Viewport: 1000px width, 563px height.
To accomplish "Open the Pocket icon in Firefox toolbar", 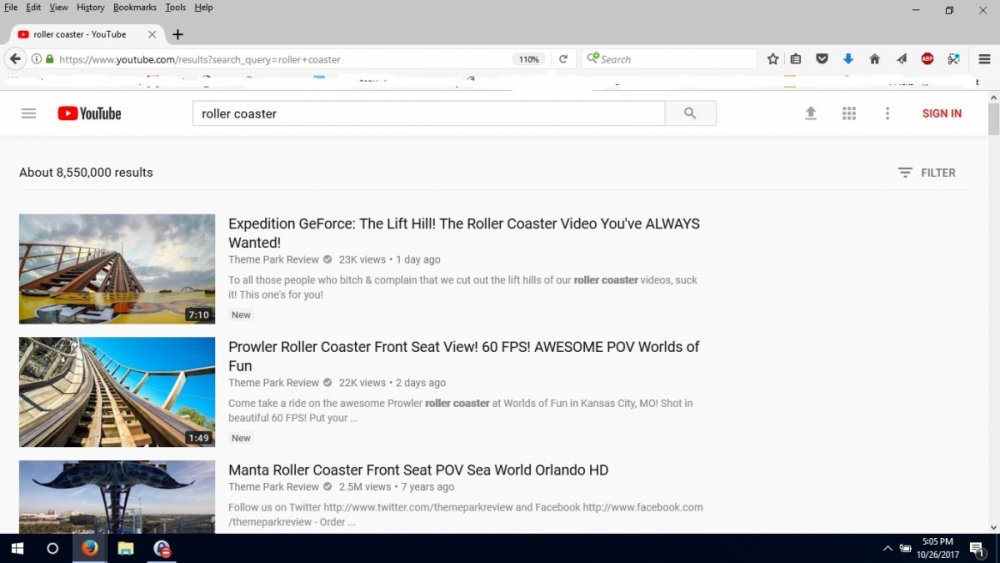I will click(822, 59).
